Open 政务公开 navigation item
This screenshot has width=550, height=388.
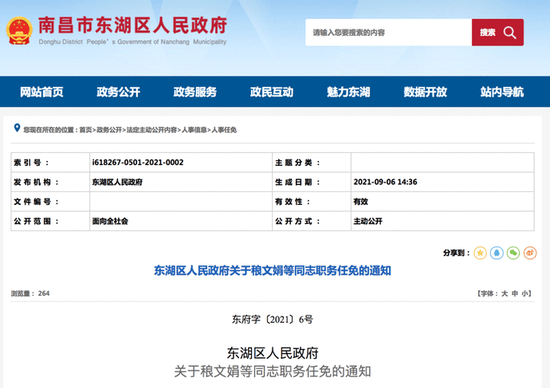[x=118, y=92]
